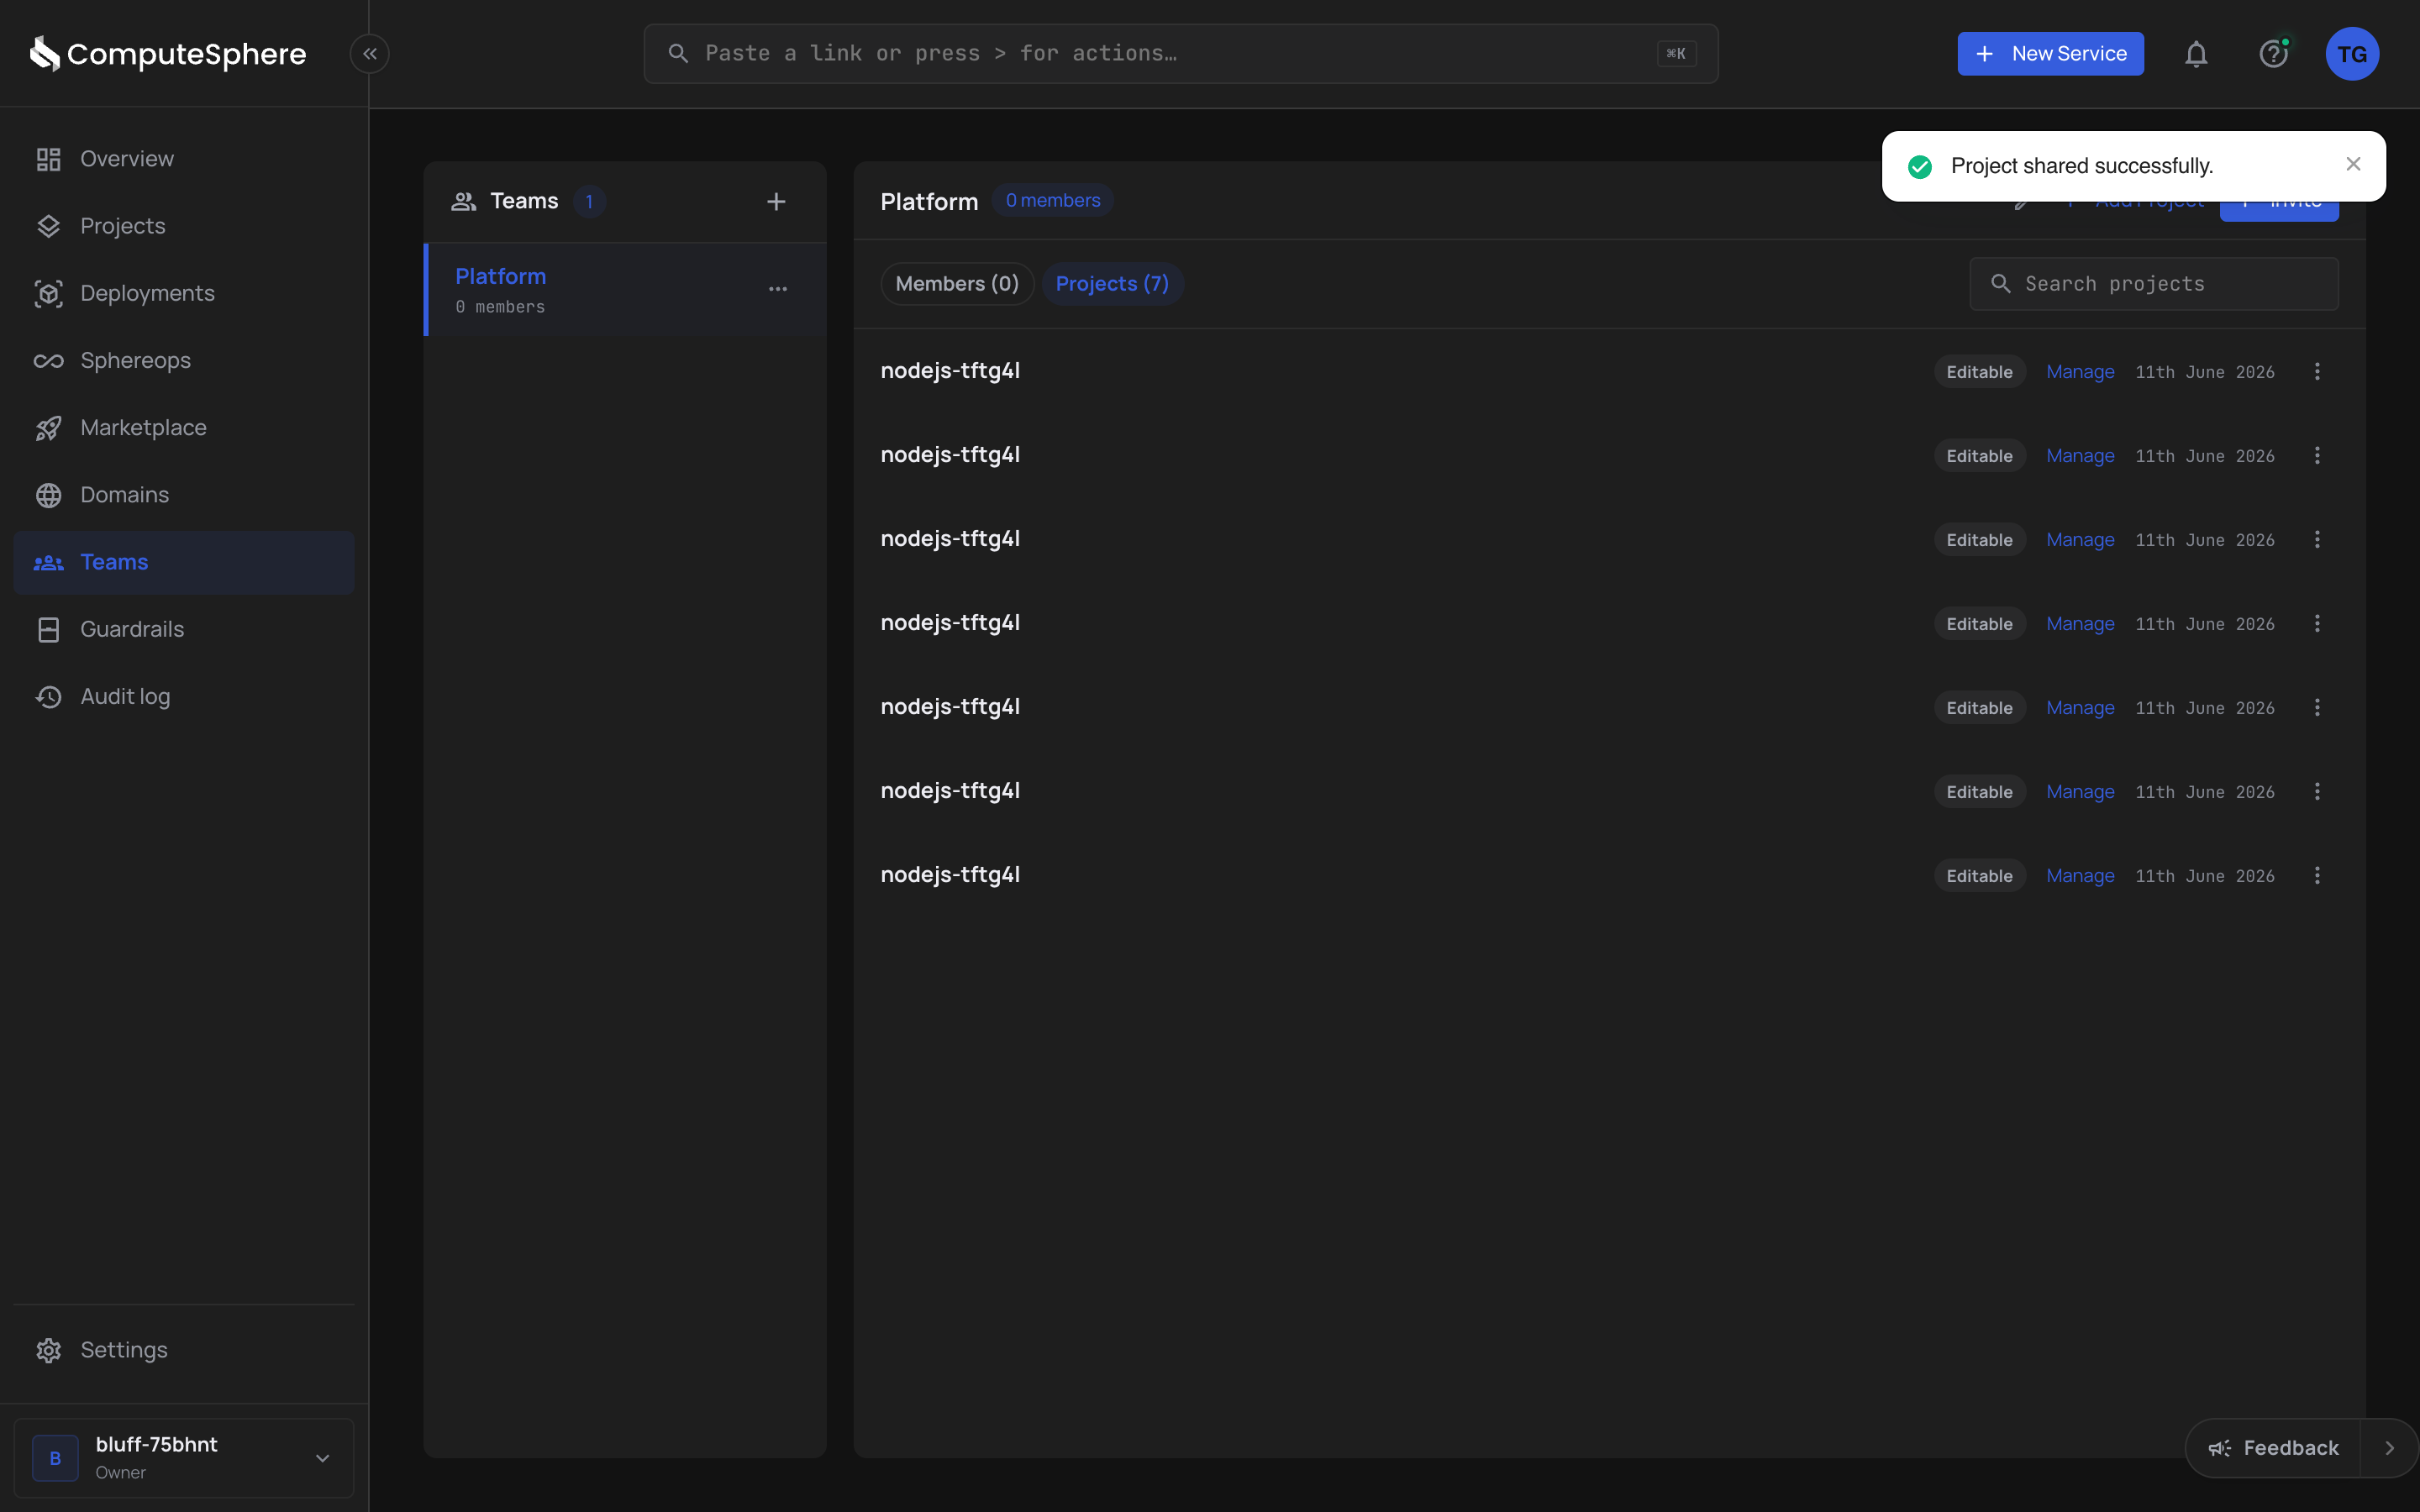Collapse the sidebar with the double-chevron button
2420x1512 pixels.
[370, 54]
